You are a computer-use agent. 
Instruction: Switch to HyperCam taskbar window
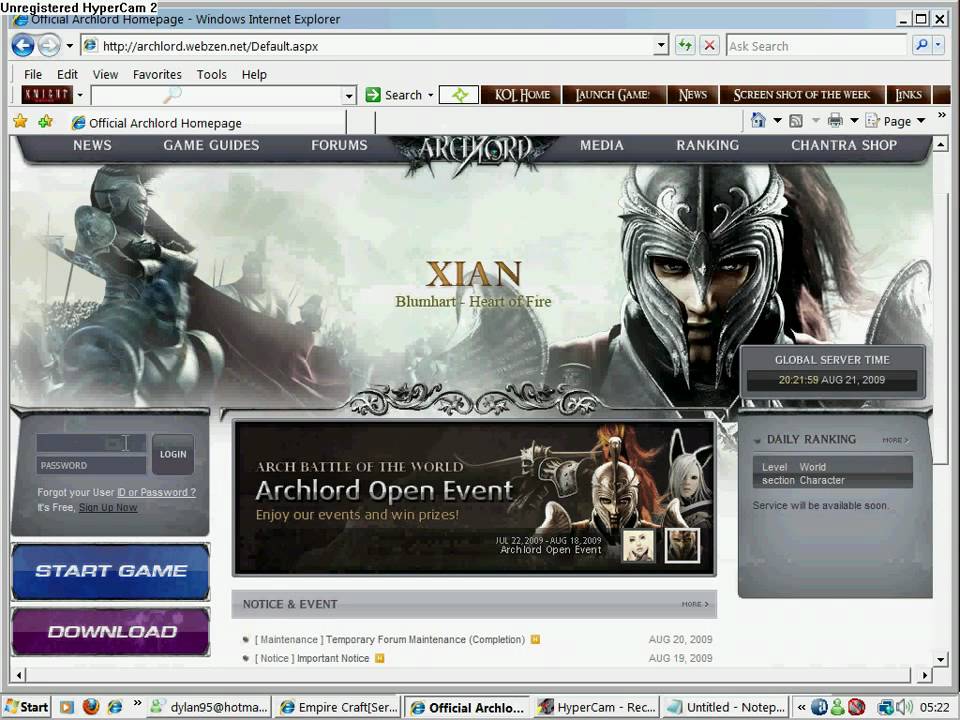coord(596,707)
